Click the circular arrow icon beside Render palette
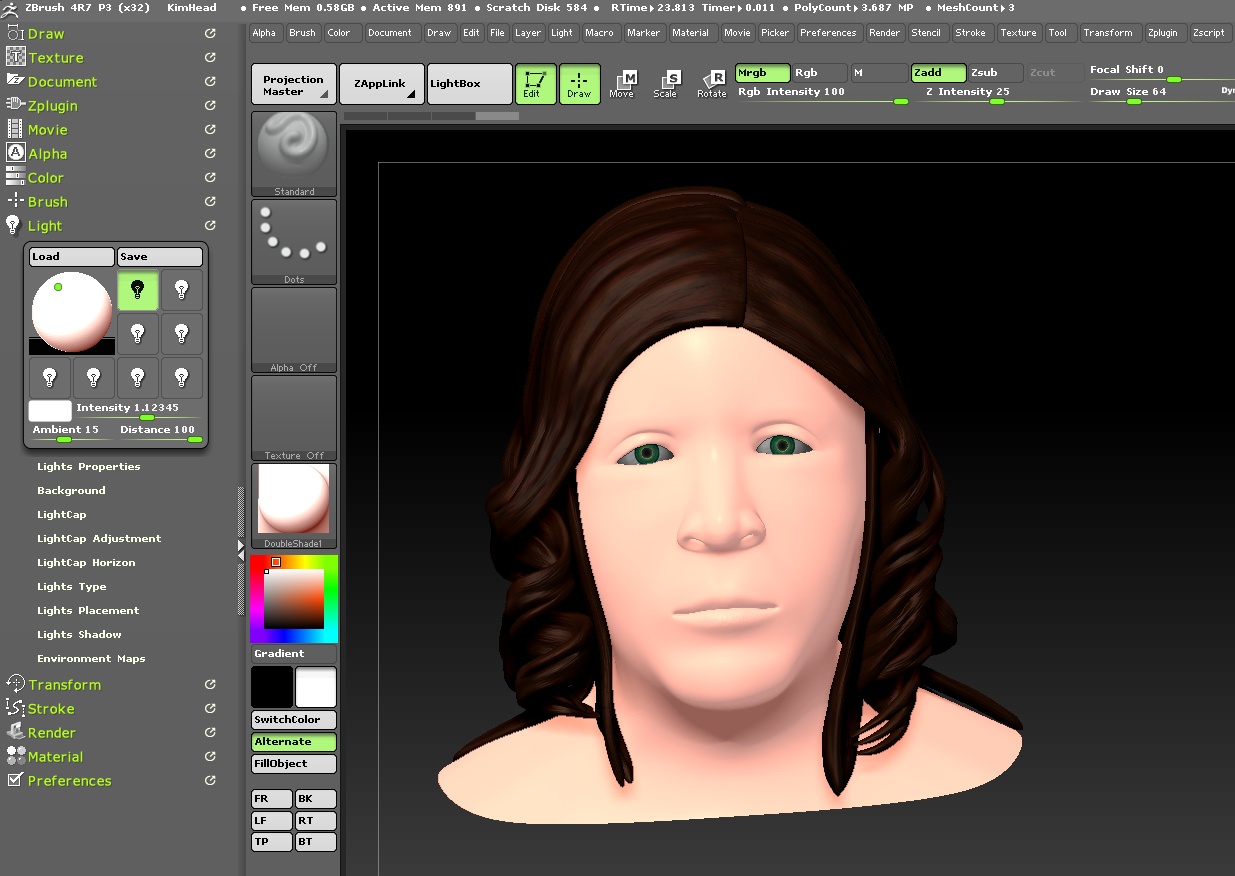1235x876 pixels. click(210, 732)
